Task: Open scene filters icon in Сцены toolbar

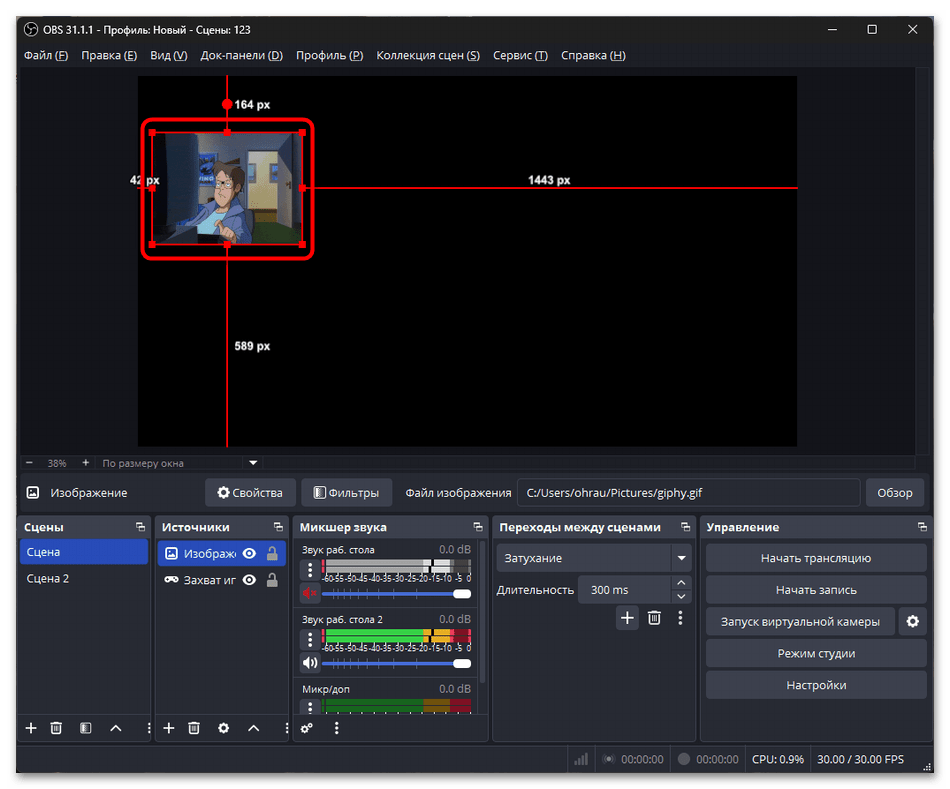Action: pos(85,728)
